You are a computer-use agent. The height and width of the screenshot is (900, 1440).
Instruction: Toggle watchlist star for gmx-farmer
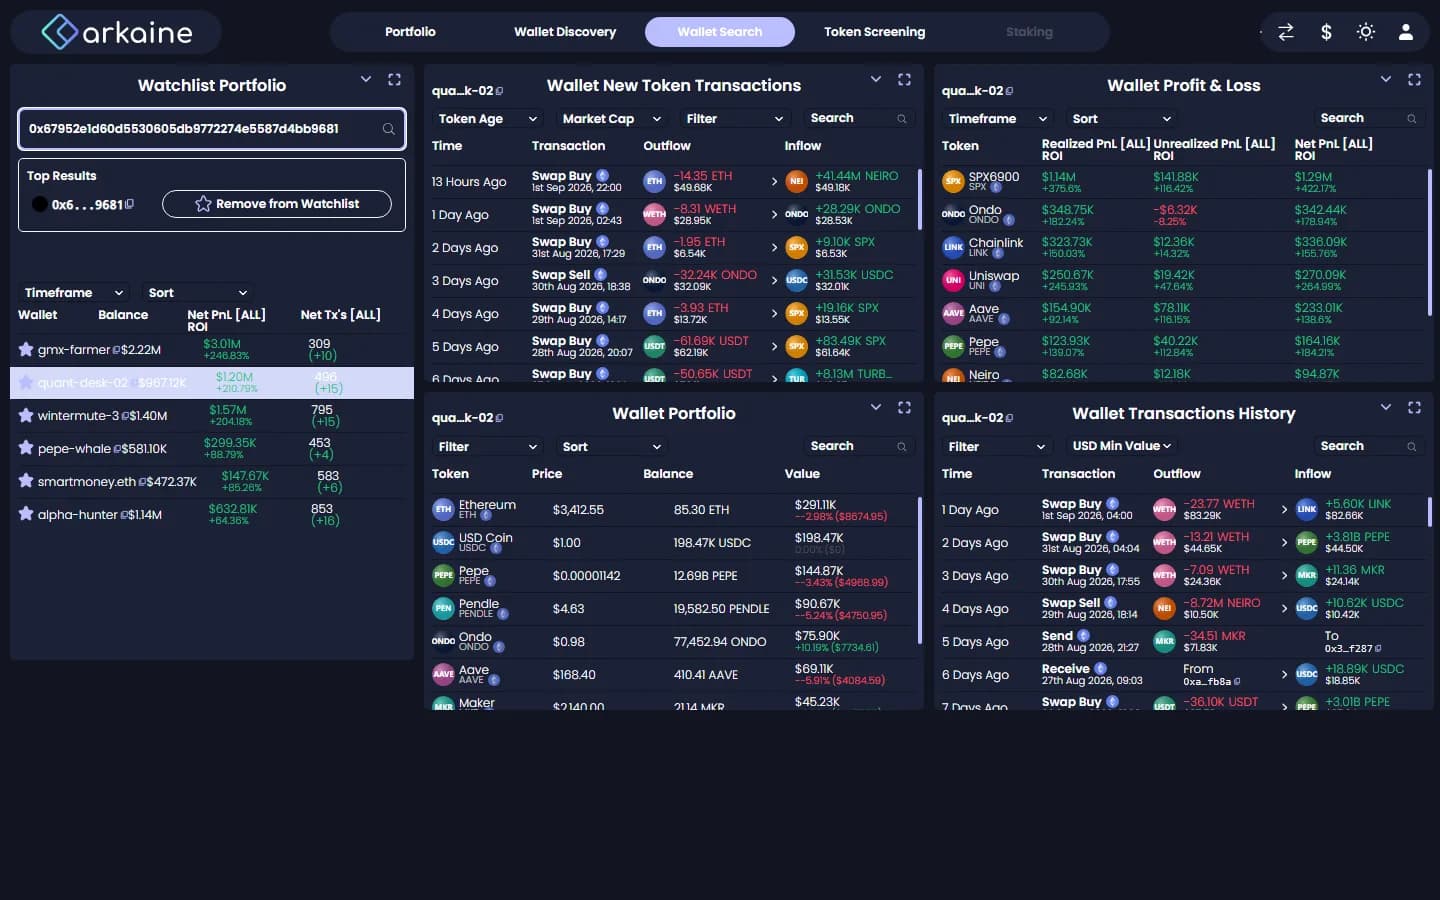click(26, 350)
